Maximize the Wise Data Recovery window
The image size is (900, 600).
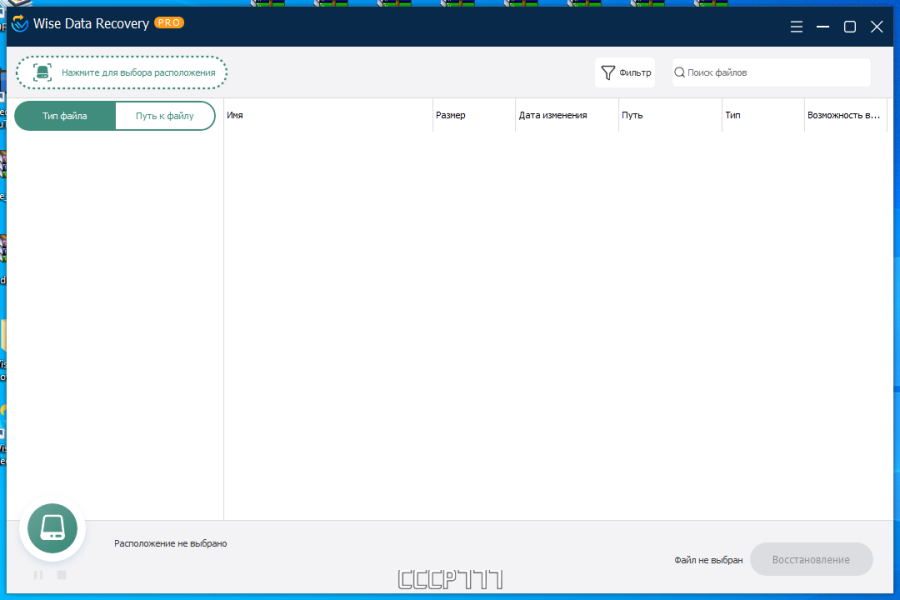849,26
